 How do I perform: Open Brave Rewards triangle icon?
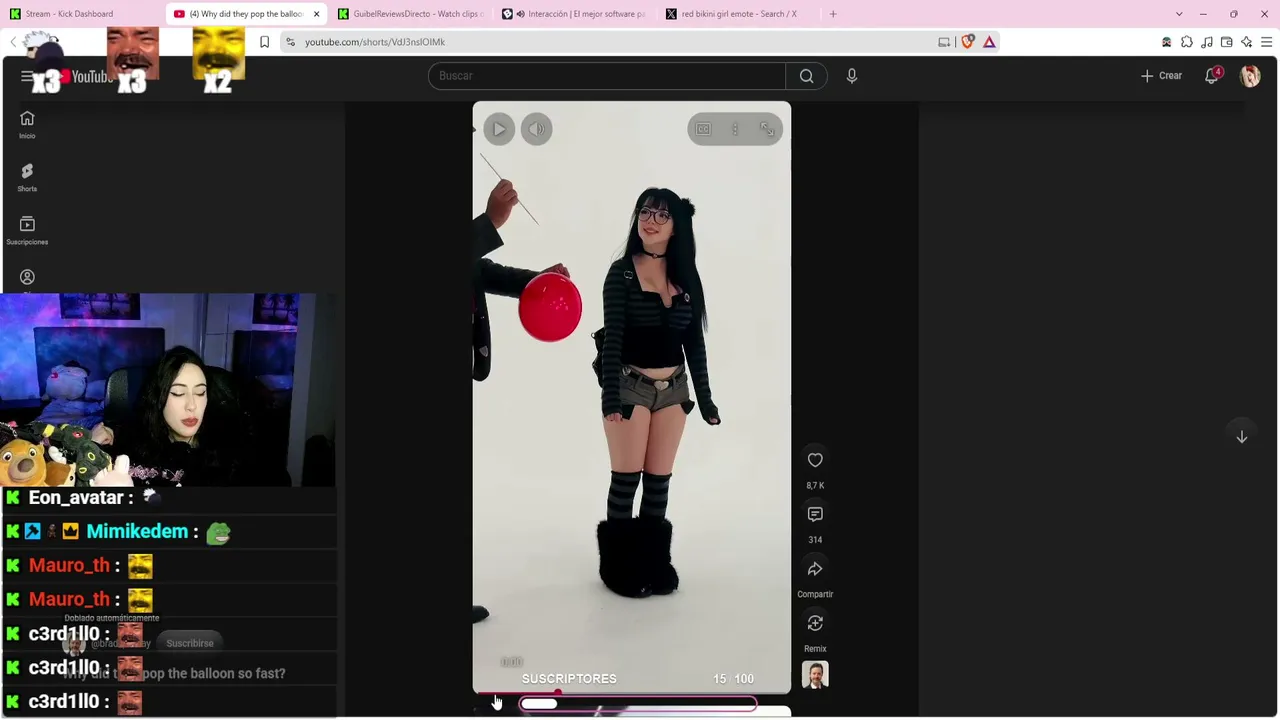click(x=989, y=42)
